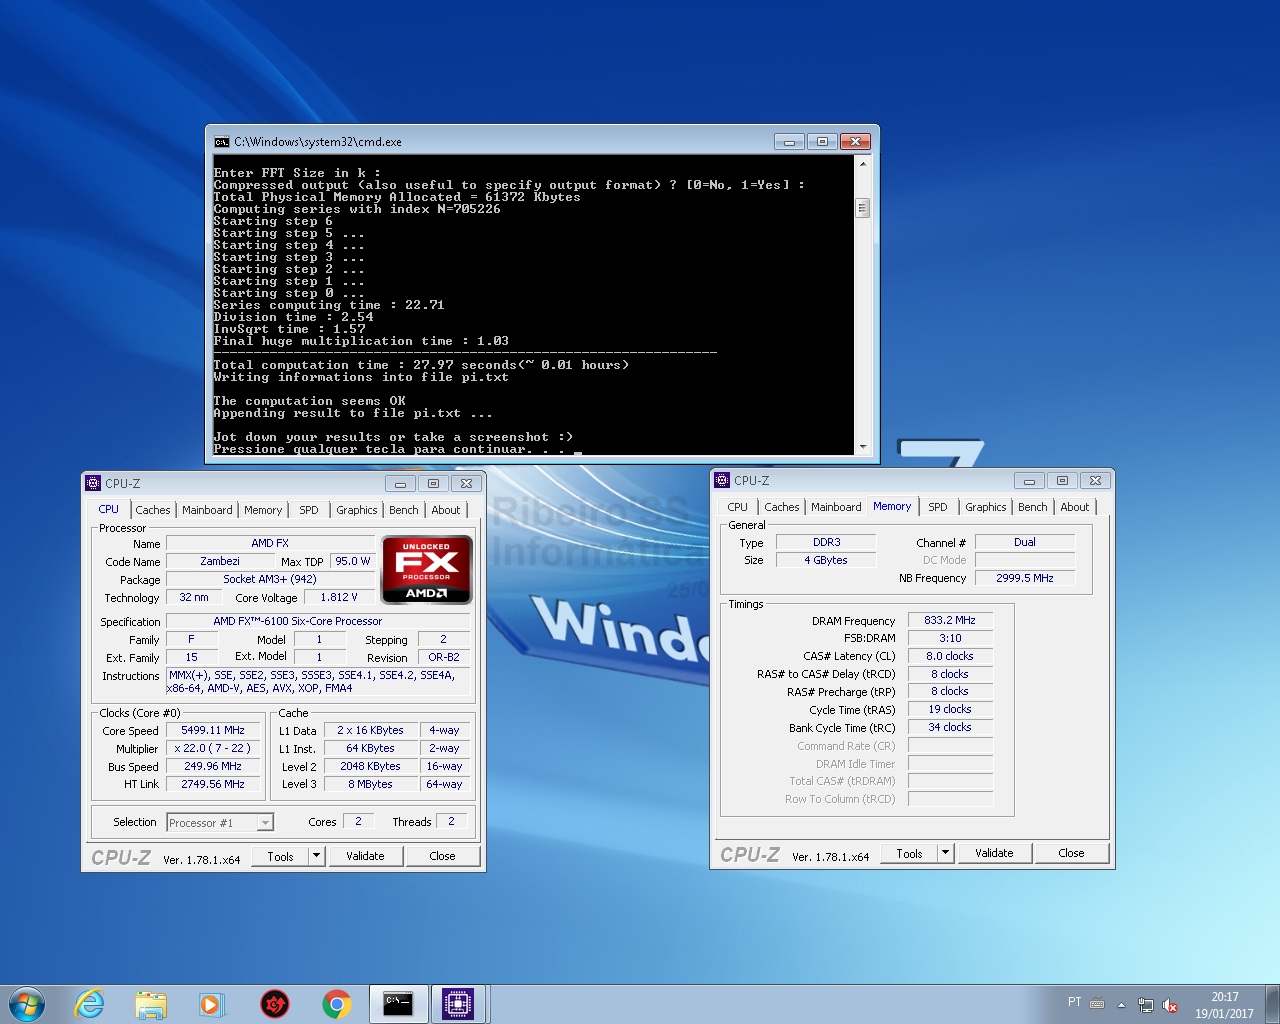1280x1024 pixels.
Task: Click the Core Speed value 5499.11 MHz
Action: [x=213, y=730]
